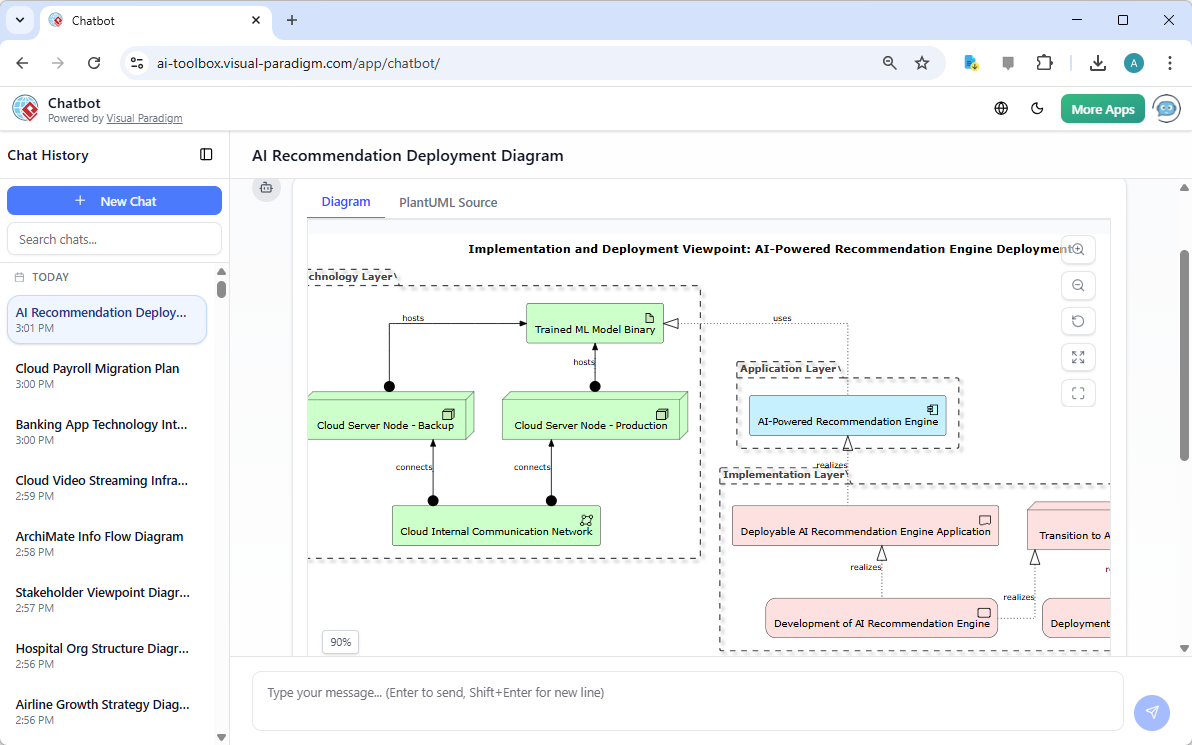Zoom out of the deployment diagram
This screenshot has height=745, width=1192.
(1078, 285)
